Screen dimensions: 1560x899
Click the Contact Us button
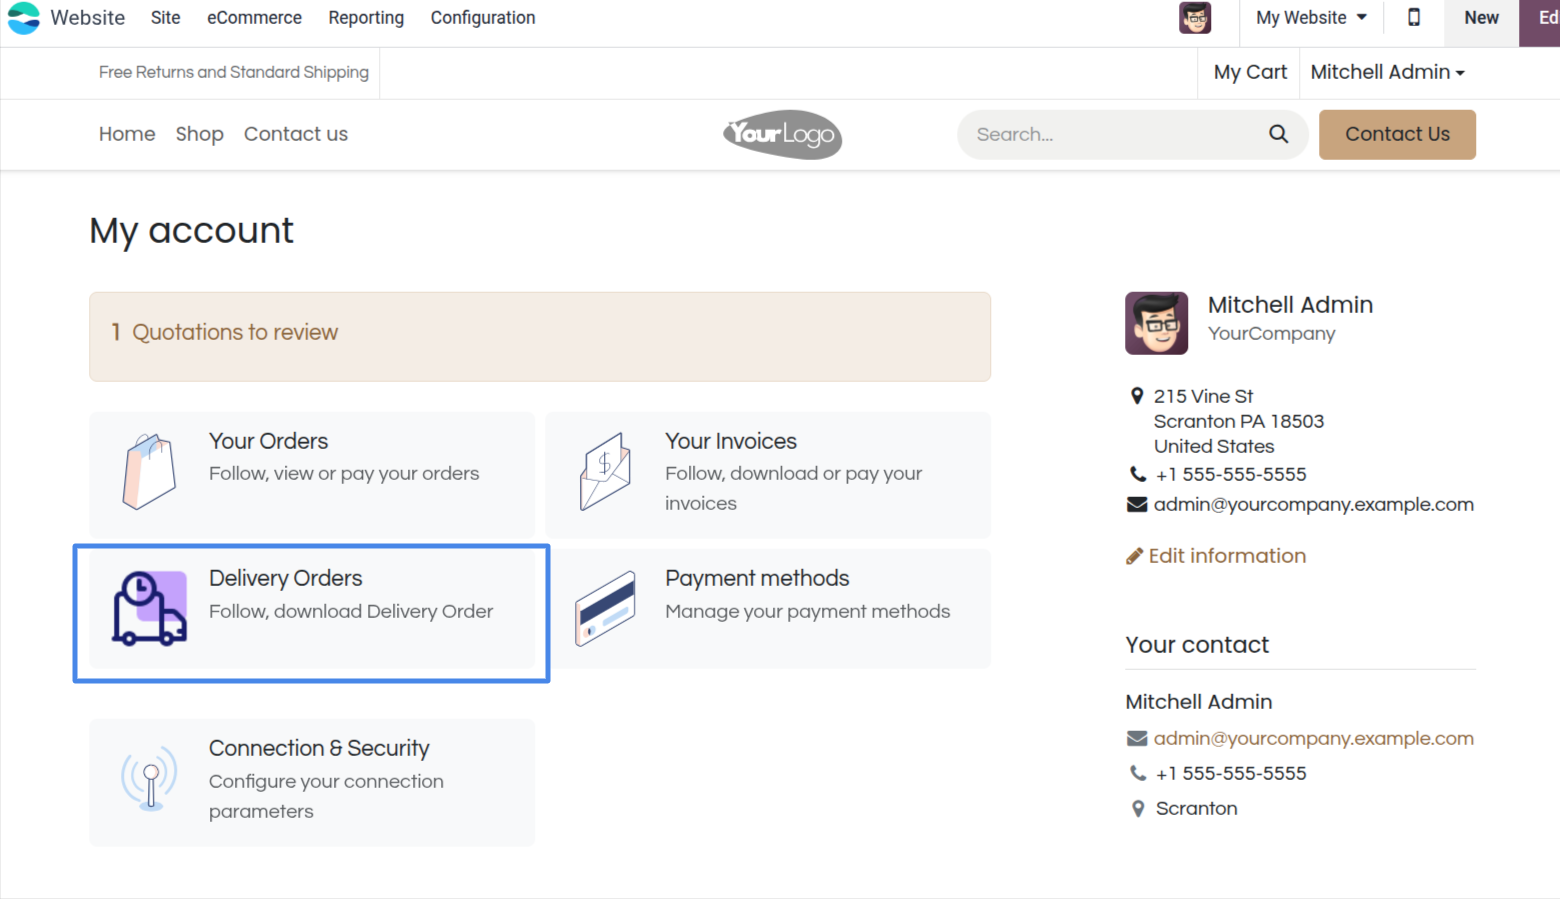point(1397,134)
